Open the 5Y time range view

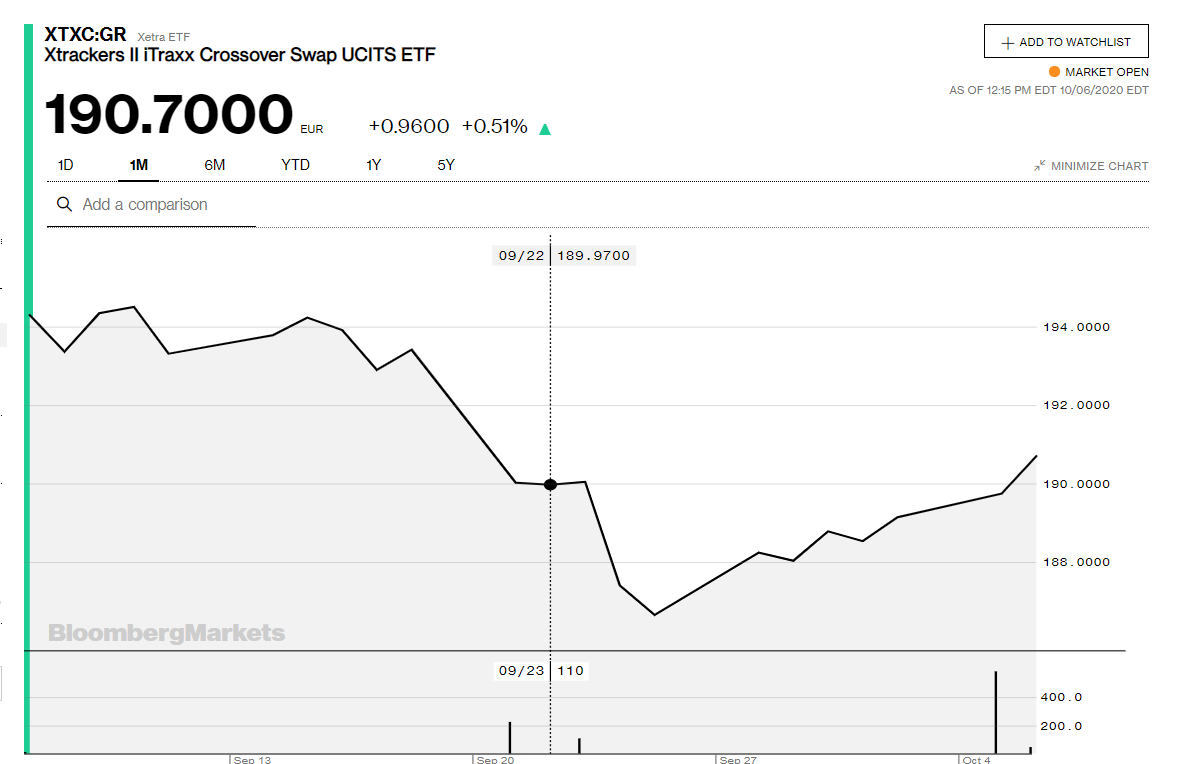click(x=446, y=165)
